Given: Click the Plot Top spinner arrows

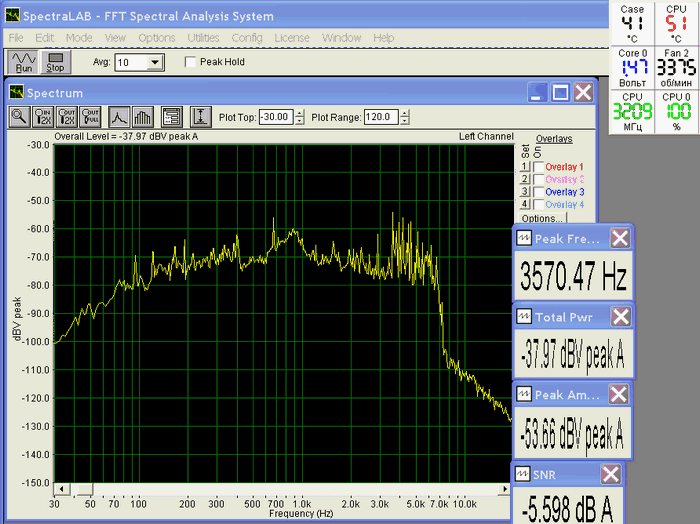Looking at the screenshot, I should point(298,117).
